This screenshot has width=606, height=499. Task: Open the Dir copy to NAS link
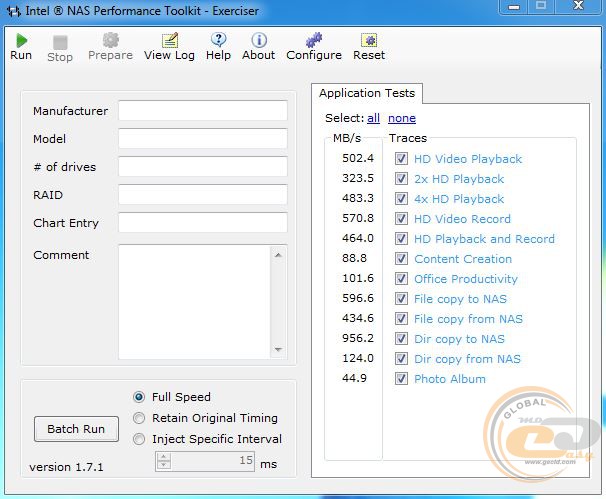click(460, 339)
